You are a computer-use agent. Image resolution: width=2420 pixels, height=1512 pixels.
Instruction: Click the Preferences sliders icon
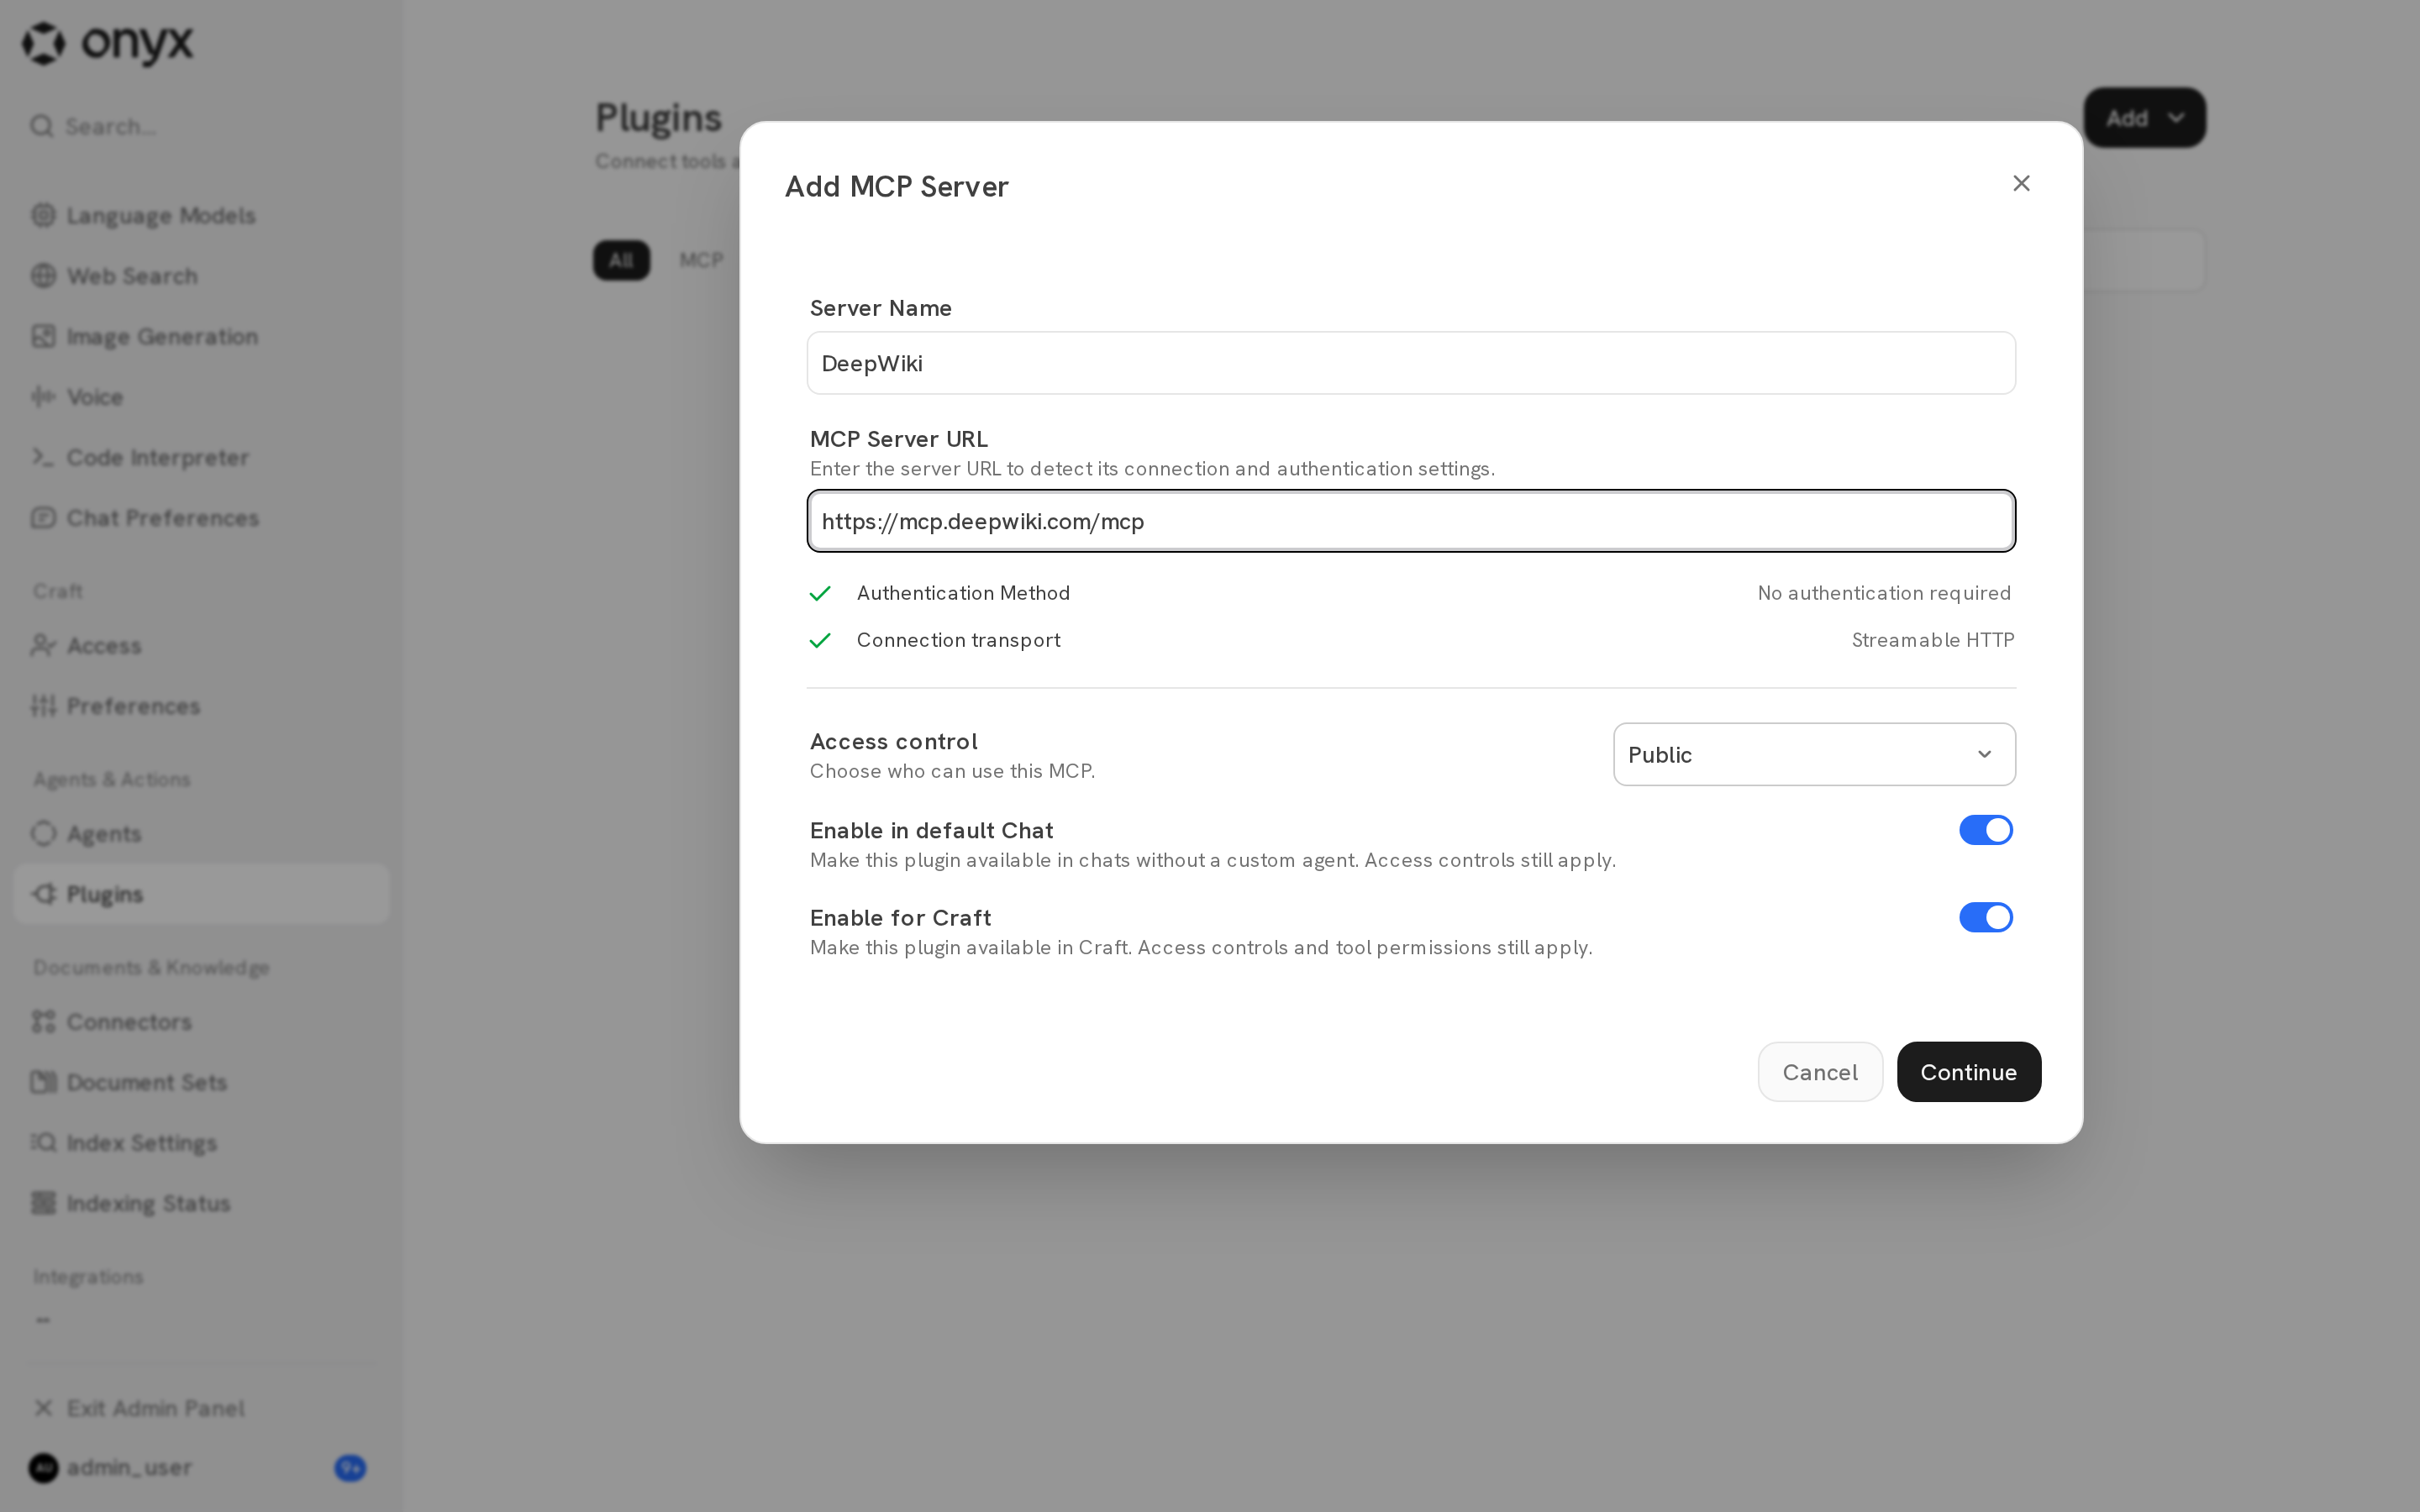tap(43, 706)
